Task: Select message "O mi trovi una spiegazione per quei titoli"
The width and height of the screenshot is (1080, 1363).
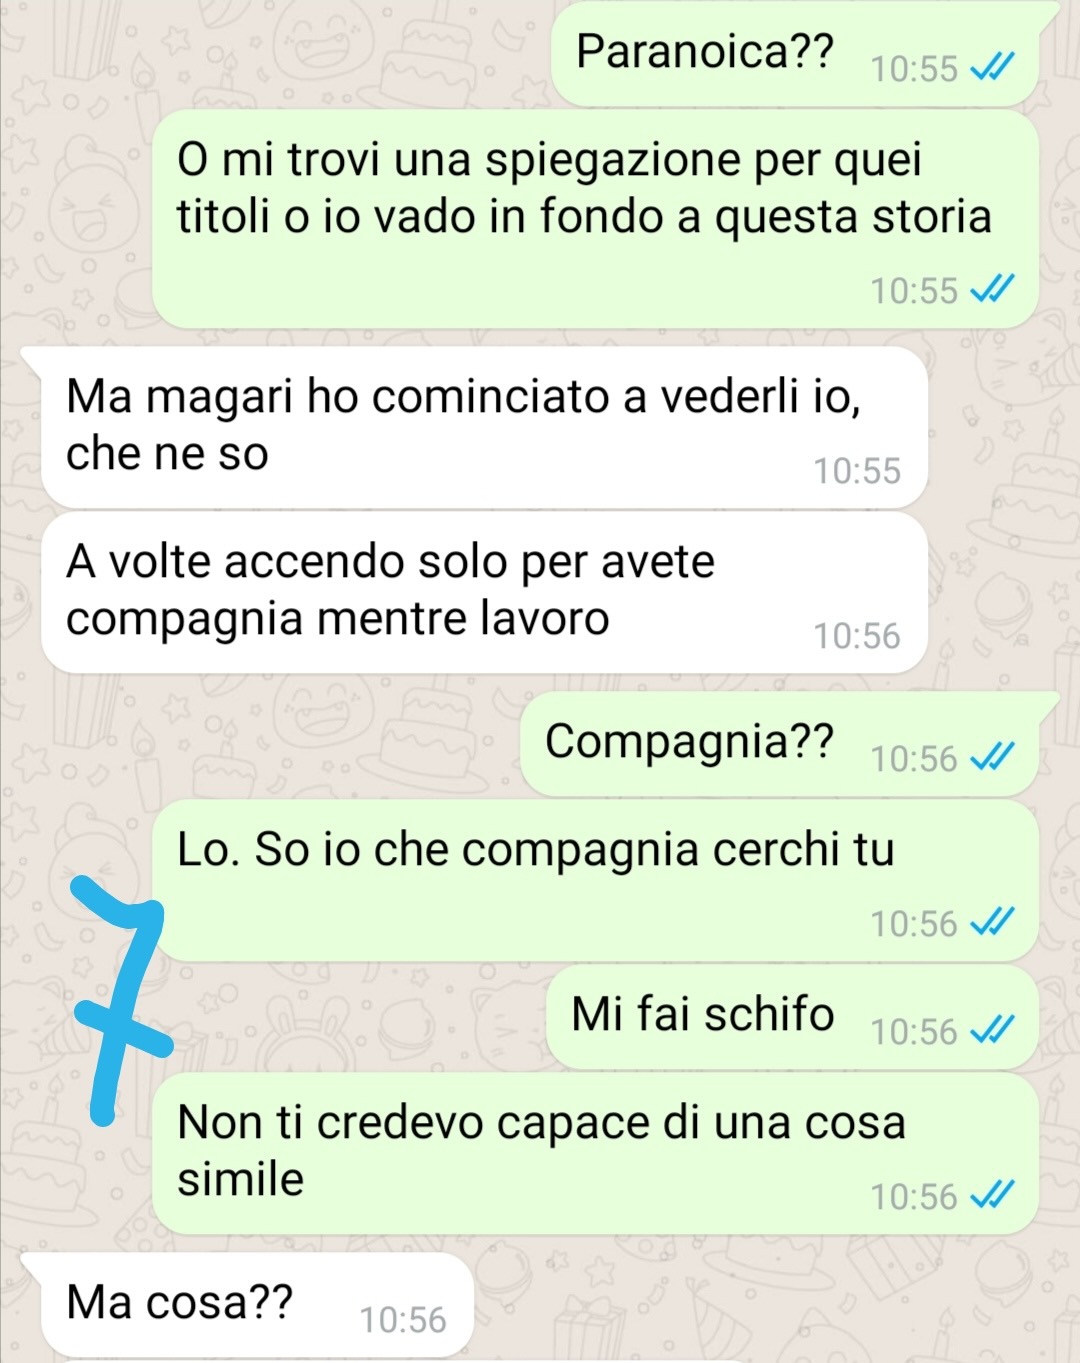Action: (595, 220)
